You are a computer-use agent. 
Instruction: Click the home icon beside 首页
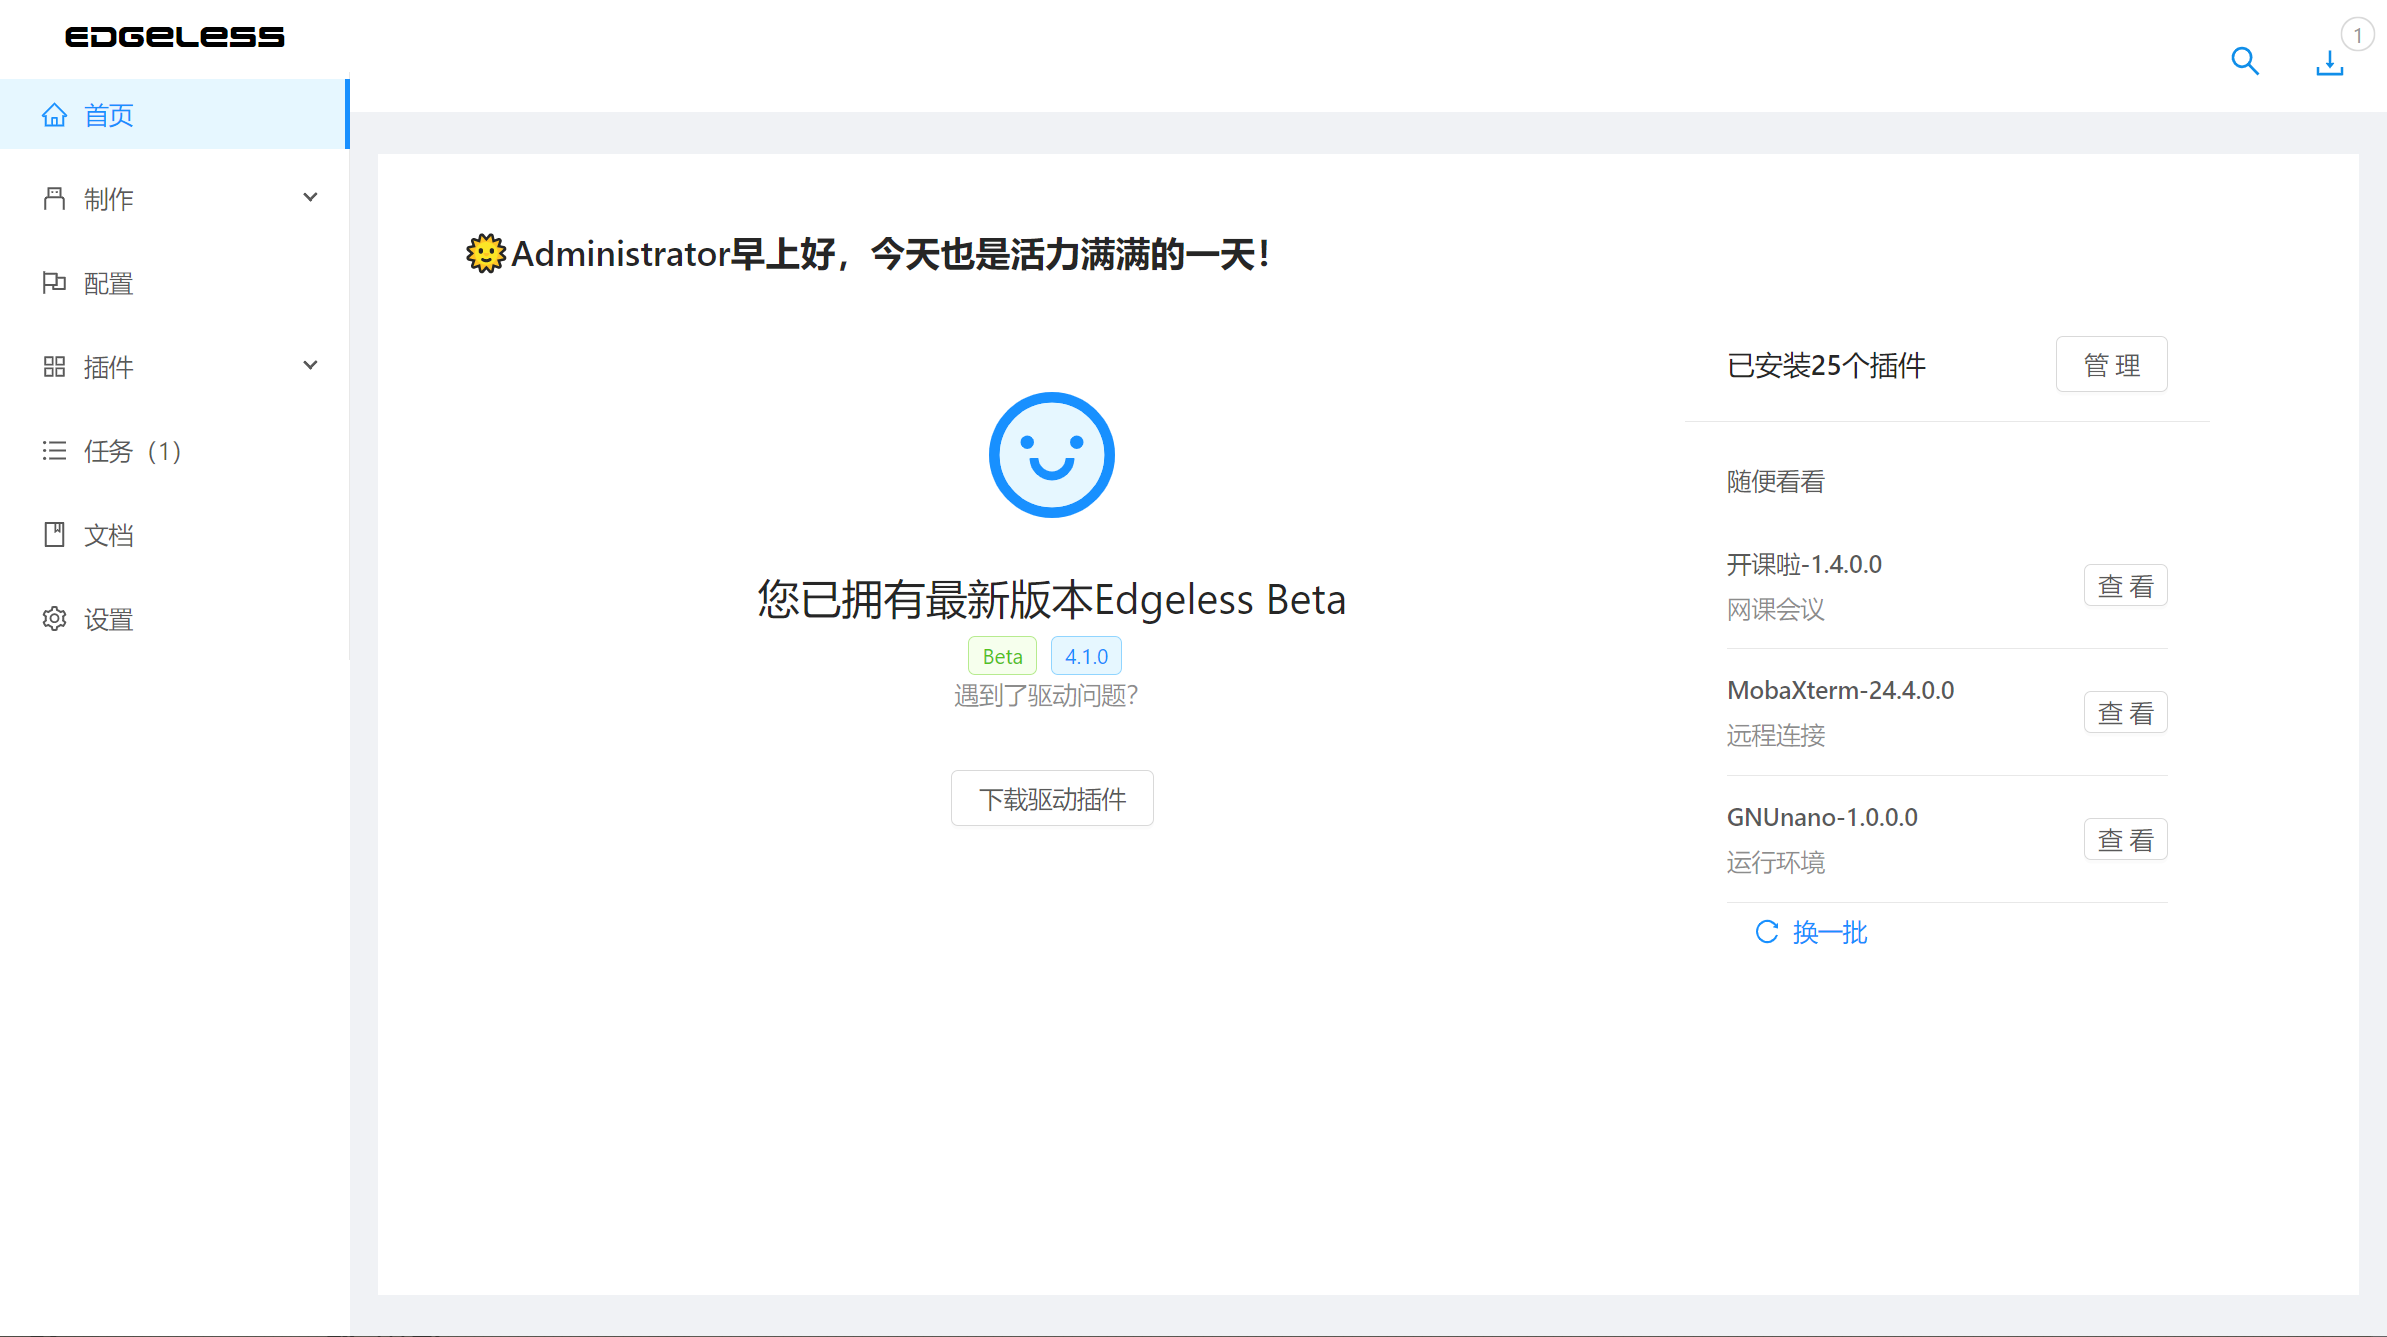[54, 115]
